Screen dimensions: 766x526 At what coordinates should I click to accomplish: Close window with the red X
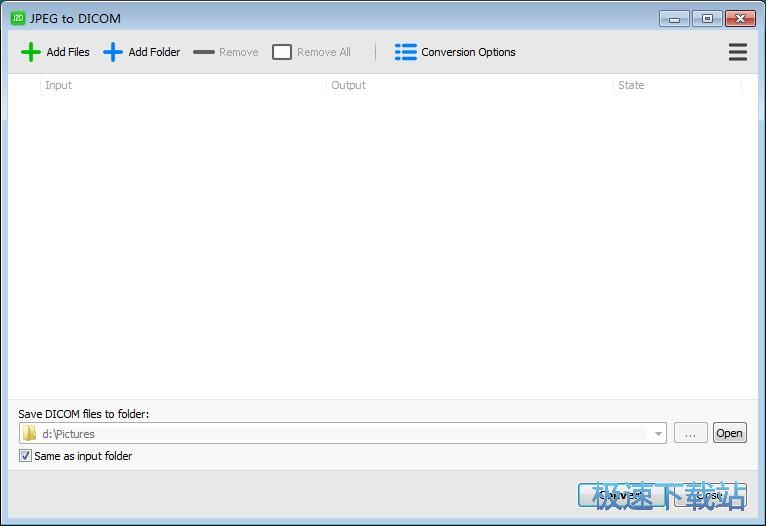point(740,19)
